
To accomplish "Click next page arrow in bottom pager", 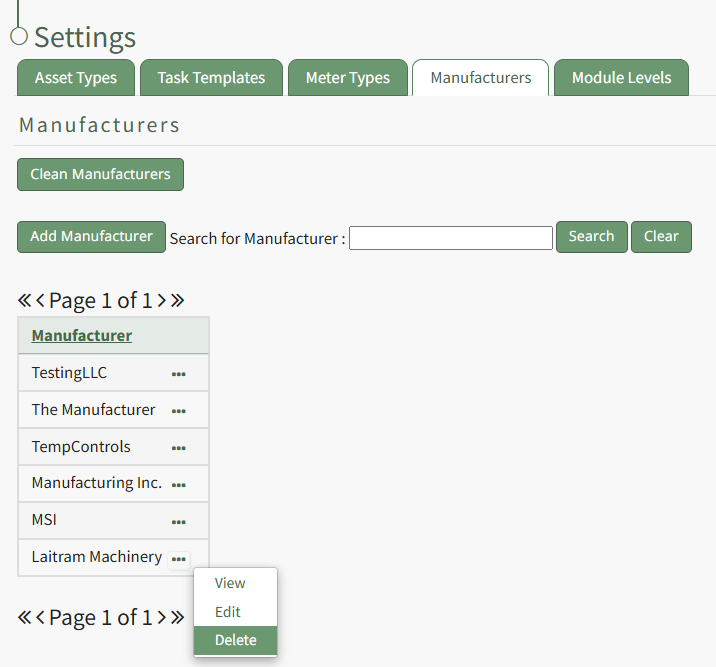I will [x=161, y=617].
